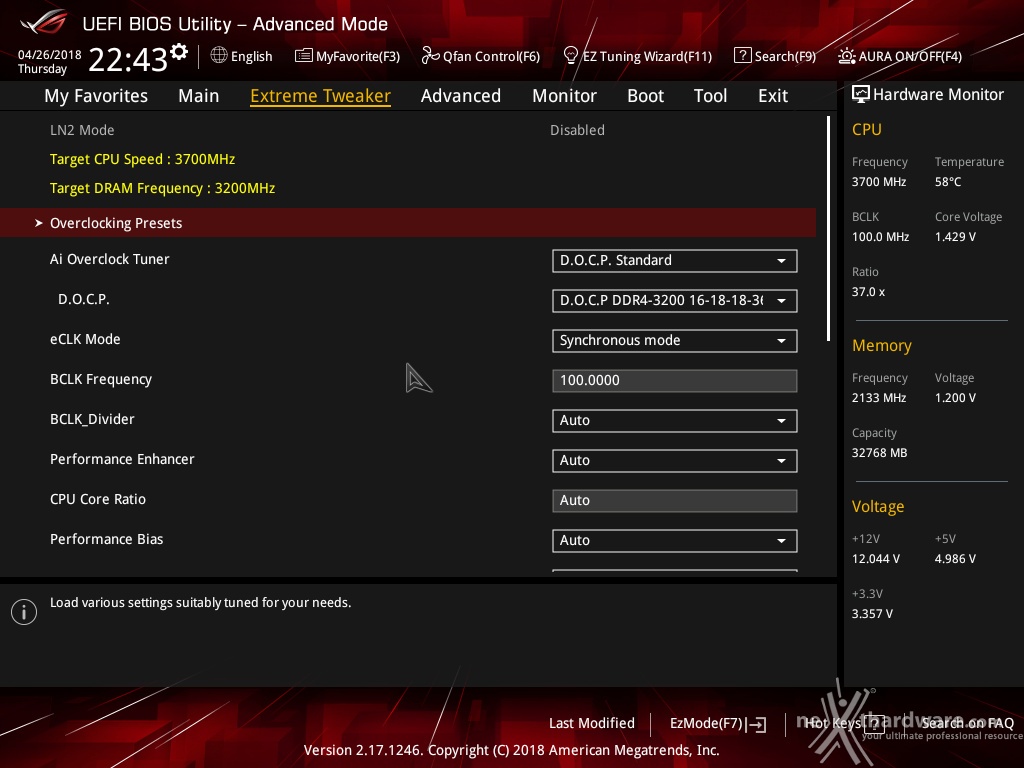Click the Qfan Control fan icon
The image size is (1024, 768).
click(x=430, y=56)
